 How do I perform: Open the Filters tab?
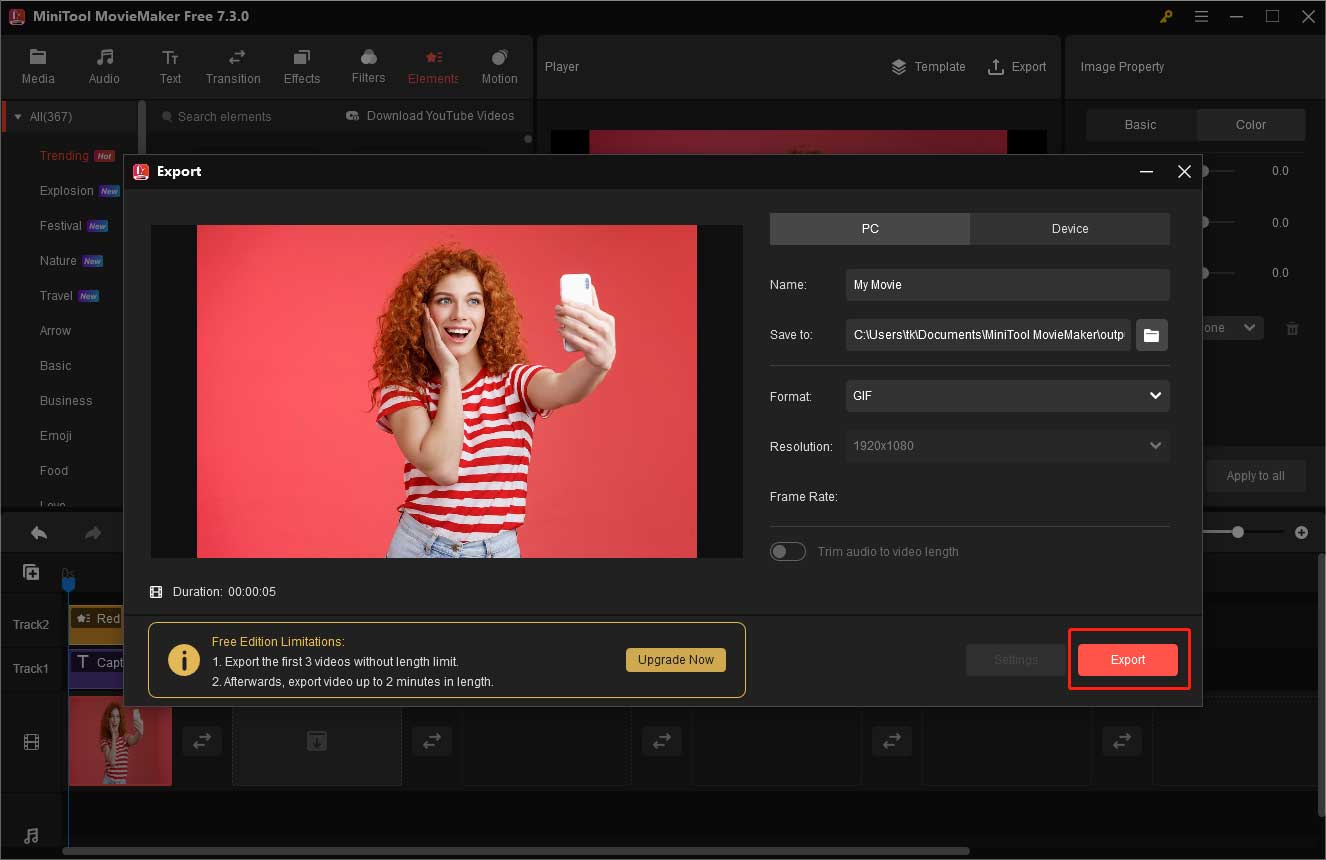click(368, 66)
